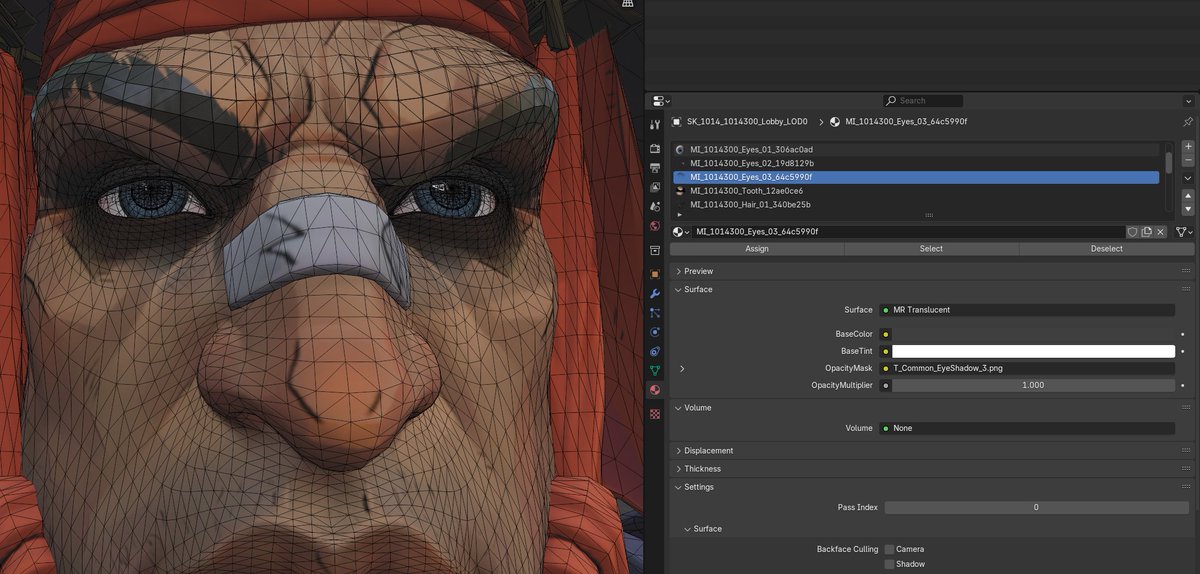This screenshot has height=574, width=1200.
Task: Open the browse material dropdown
Action: click(681, 231)
